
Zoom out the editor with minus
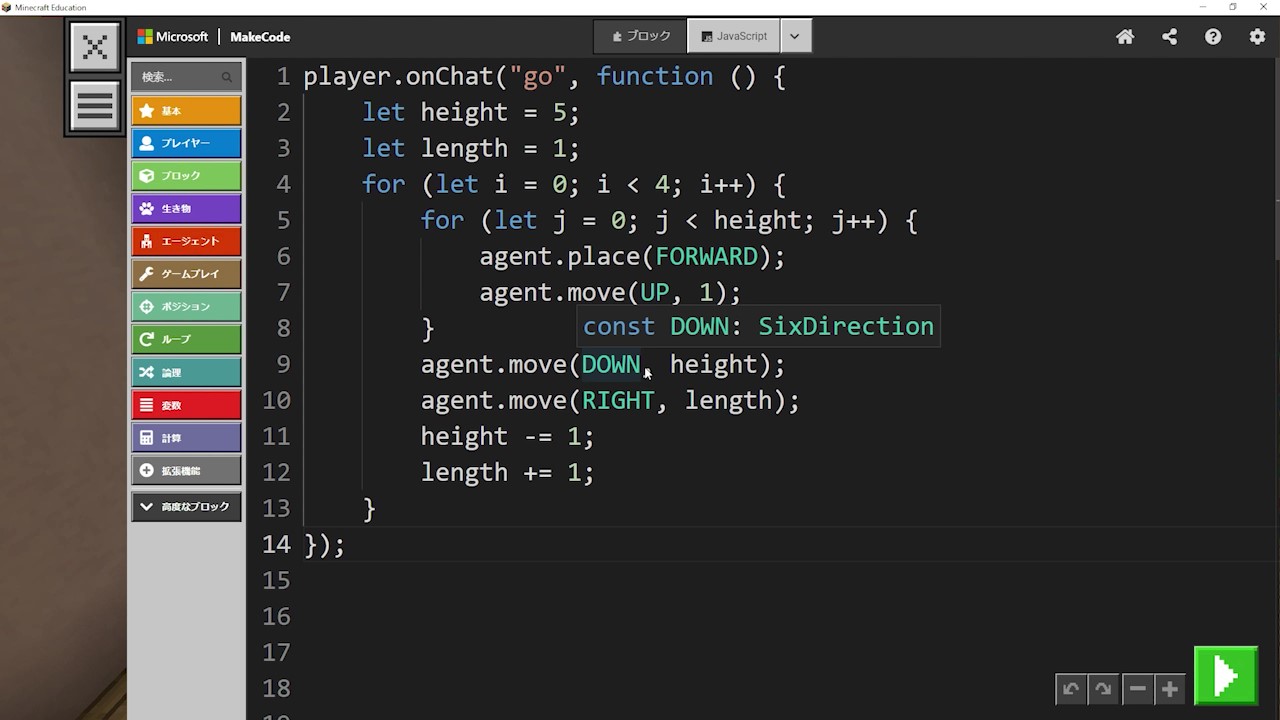[x=1137, y=689]
